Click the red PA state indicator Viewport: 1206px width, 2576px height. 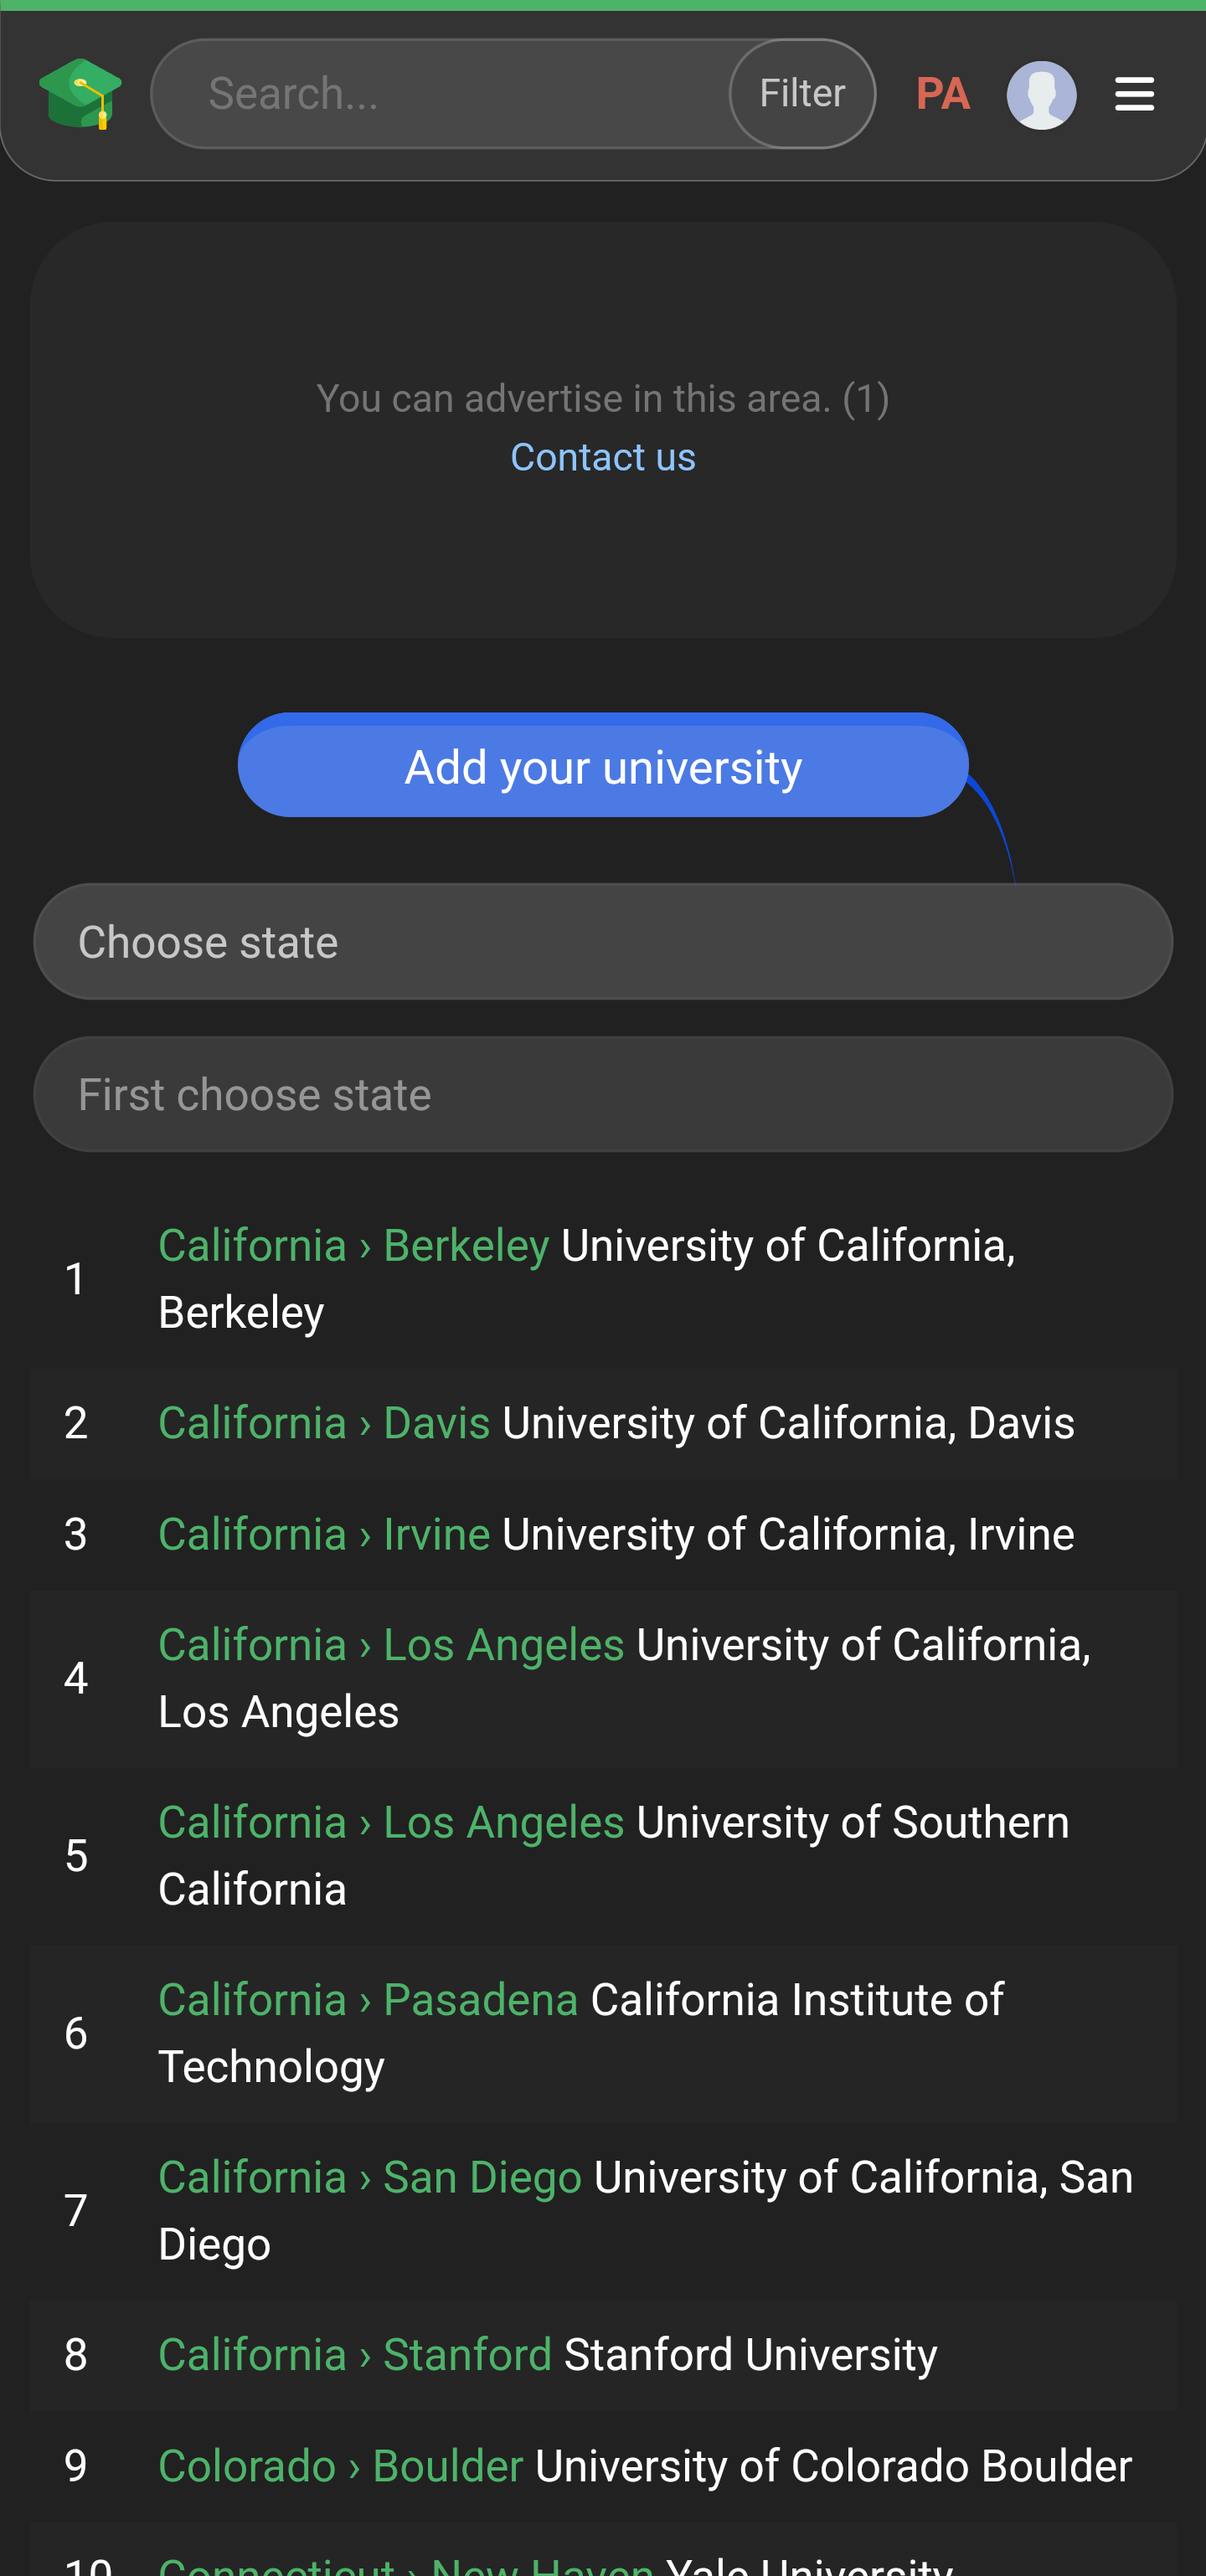coord(942,94)
